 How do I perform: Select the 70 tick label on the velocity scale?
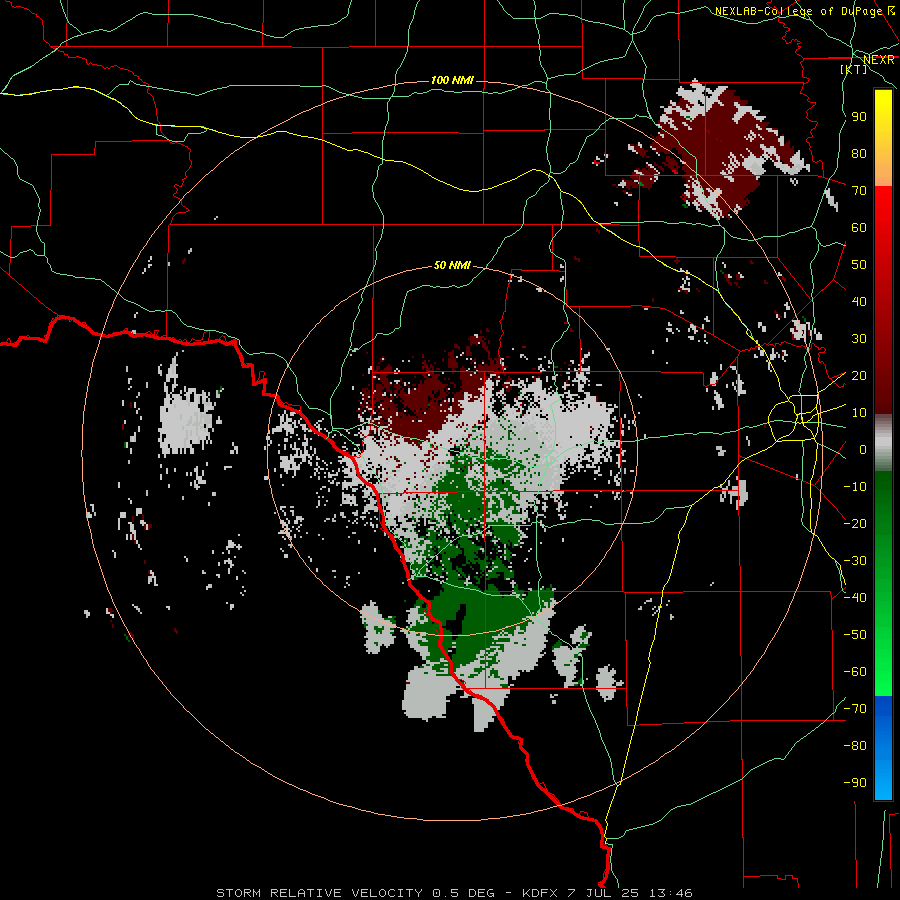coord(859,191)
